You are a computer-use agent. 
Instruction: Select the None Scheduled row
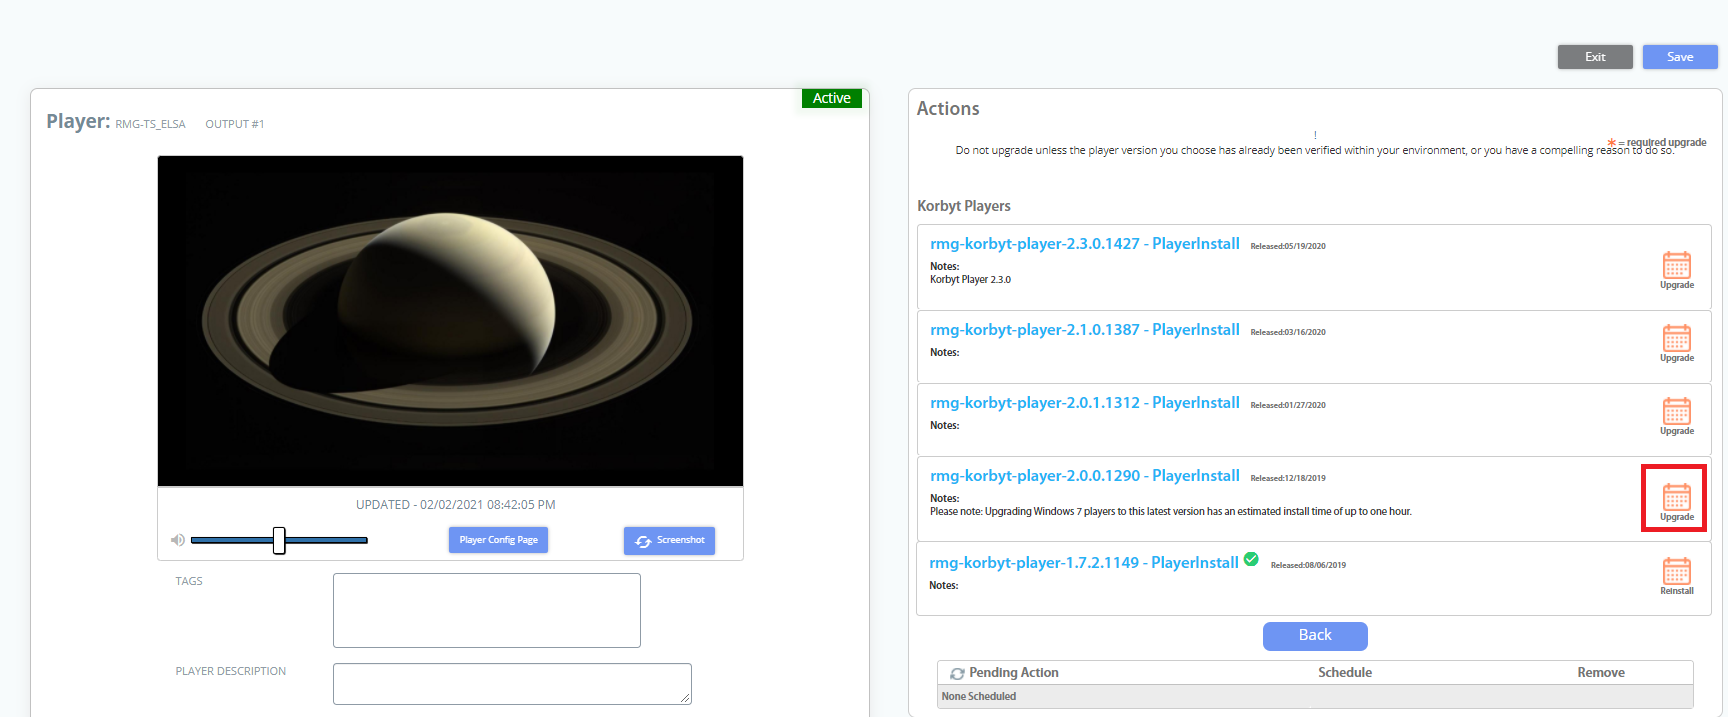[1315, 697]
